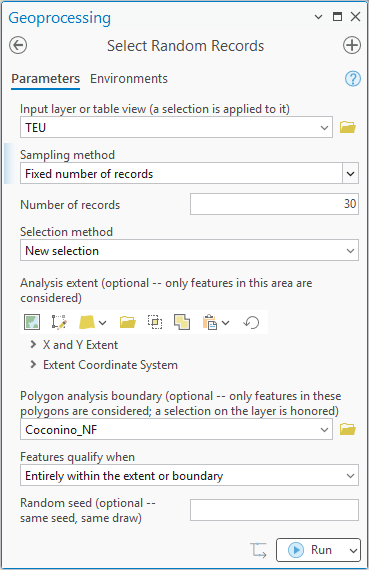This screenshot has height=570, width=369.
Task: Click the clipboard extent icon
Action: (x=210, y=322)
